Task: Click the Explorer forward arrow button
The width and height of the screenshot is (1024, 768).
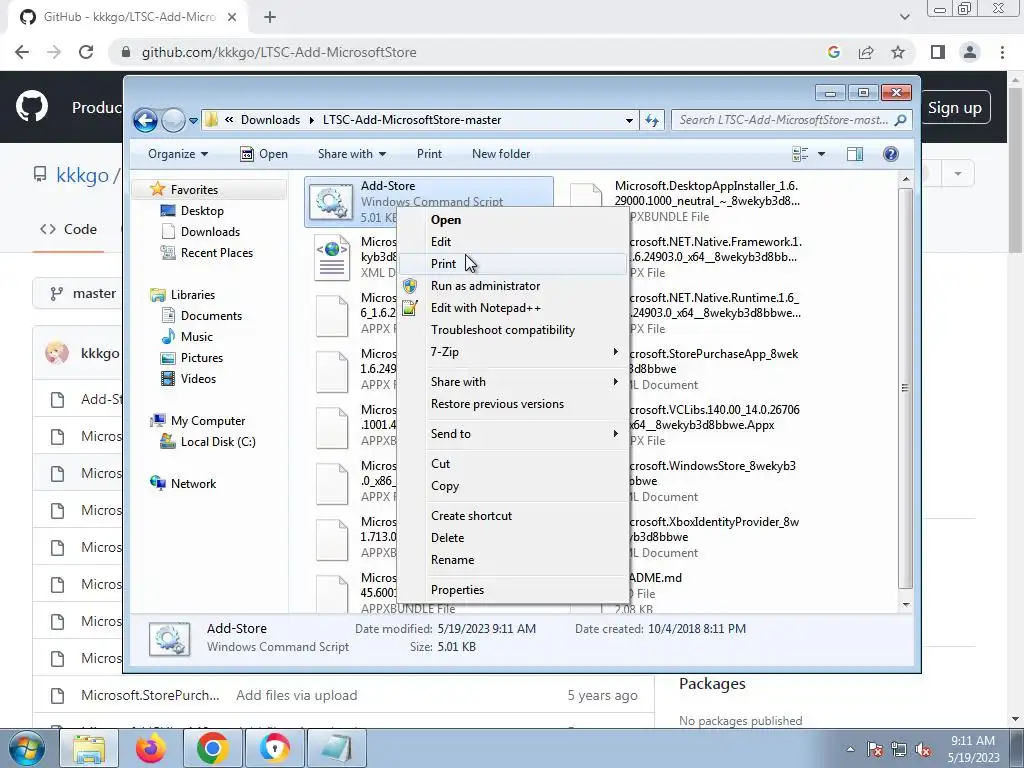Action: coord(173,120)
